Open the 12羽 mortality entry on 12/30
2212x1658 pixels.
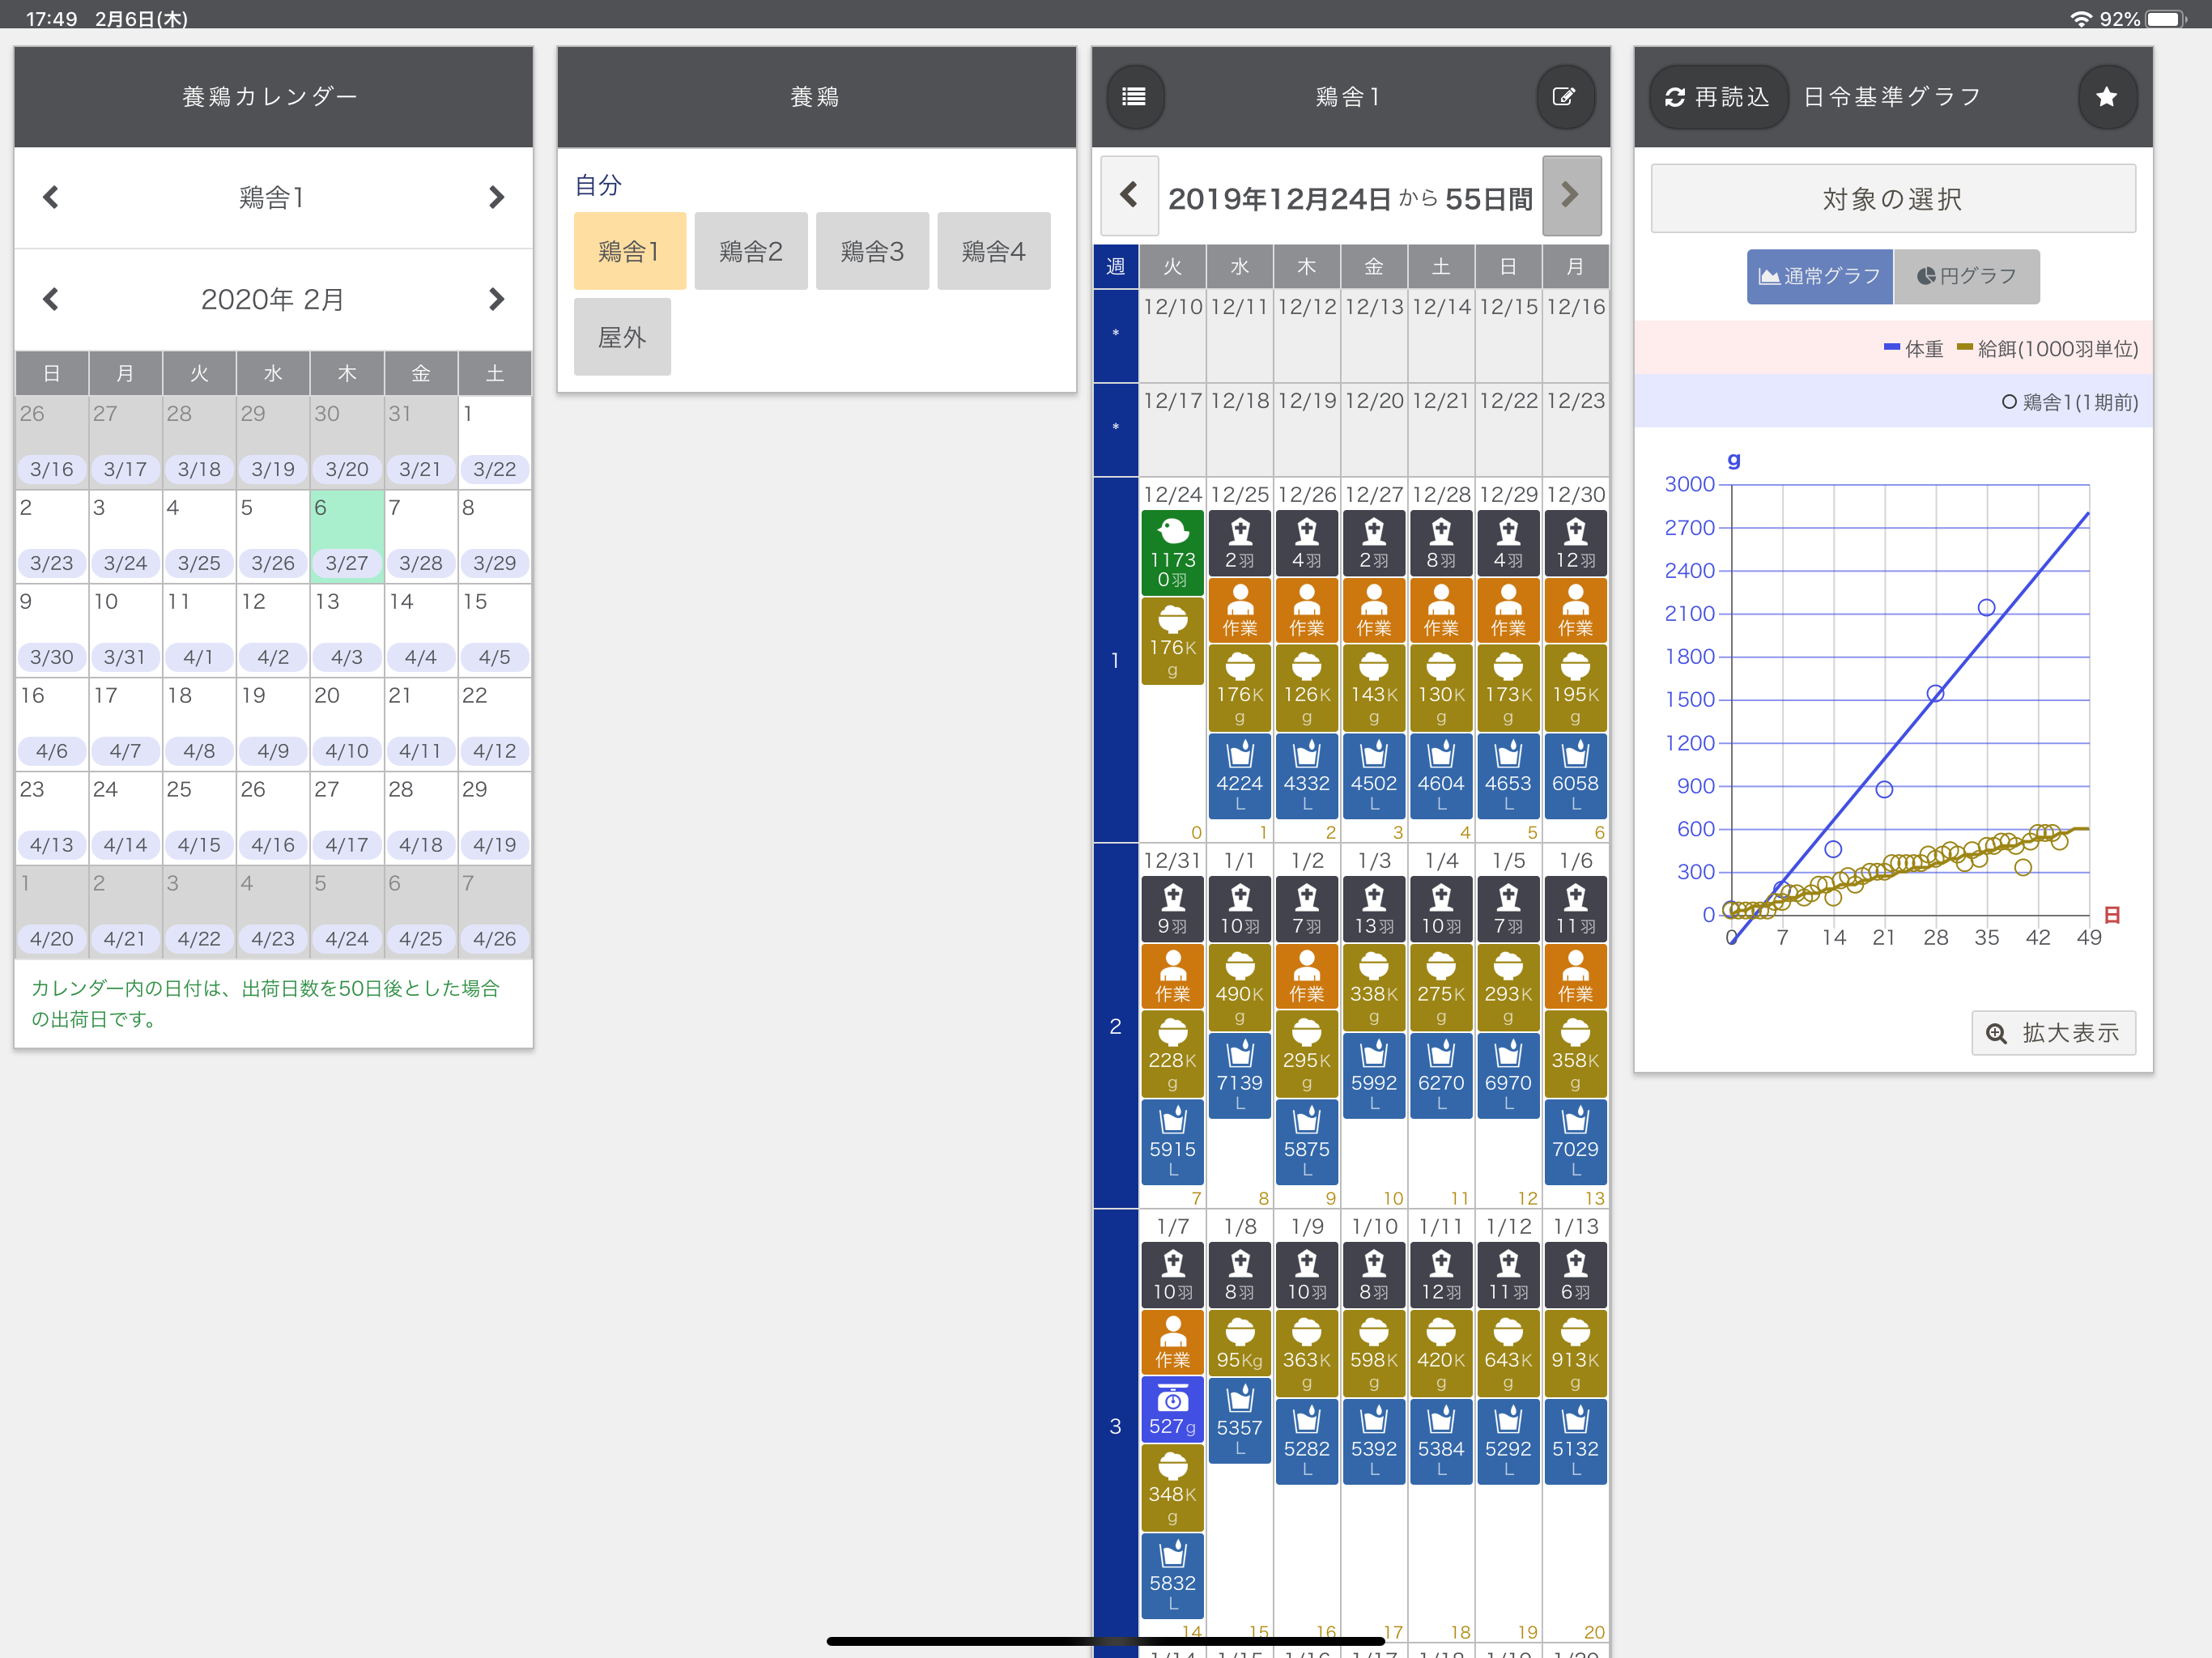tap(1575, 543)
